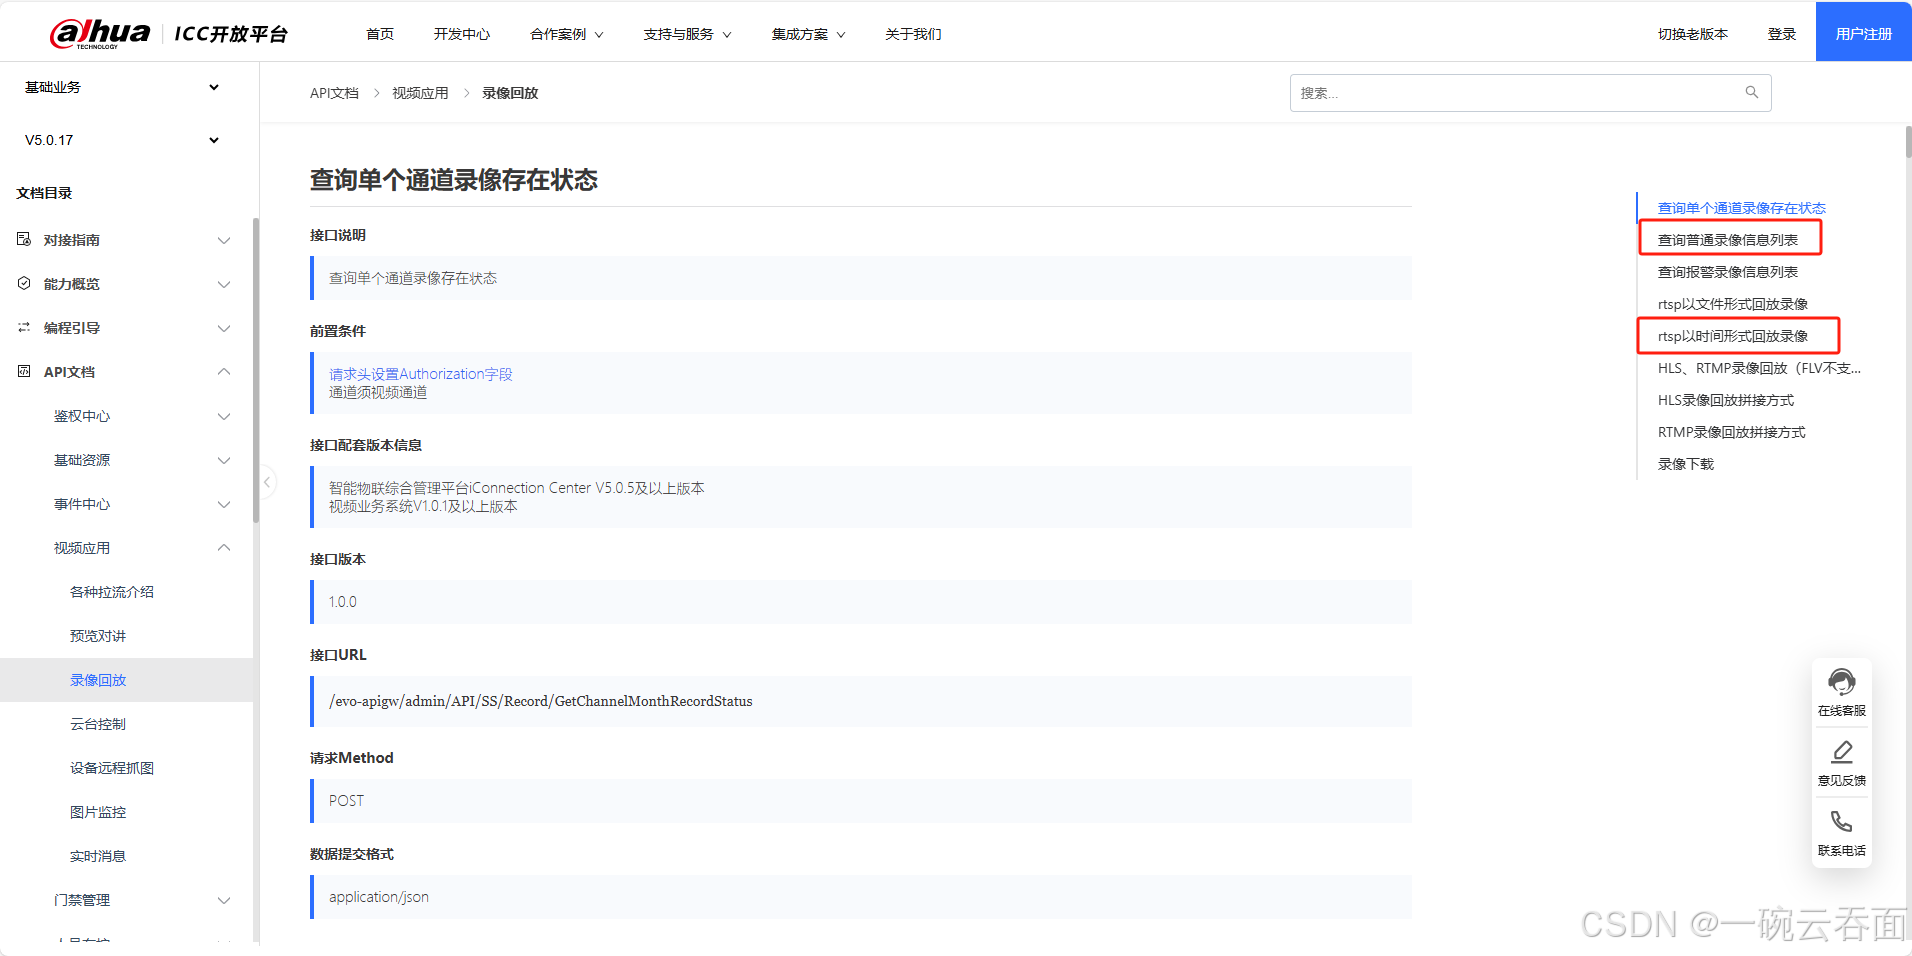Image resolution: width=1912 pixels, height=956 pixels.
Task: Select 首页 in the top navigation
Action: pos(379,33)
